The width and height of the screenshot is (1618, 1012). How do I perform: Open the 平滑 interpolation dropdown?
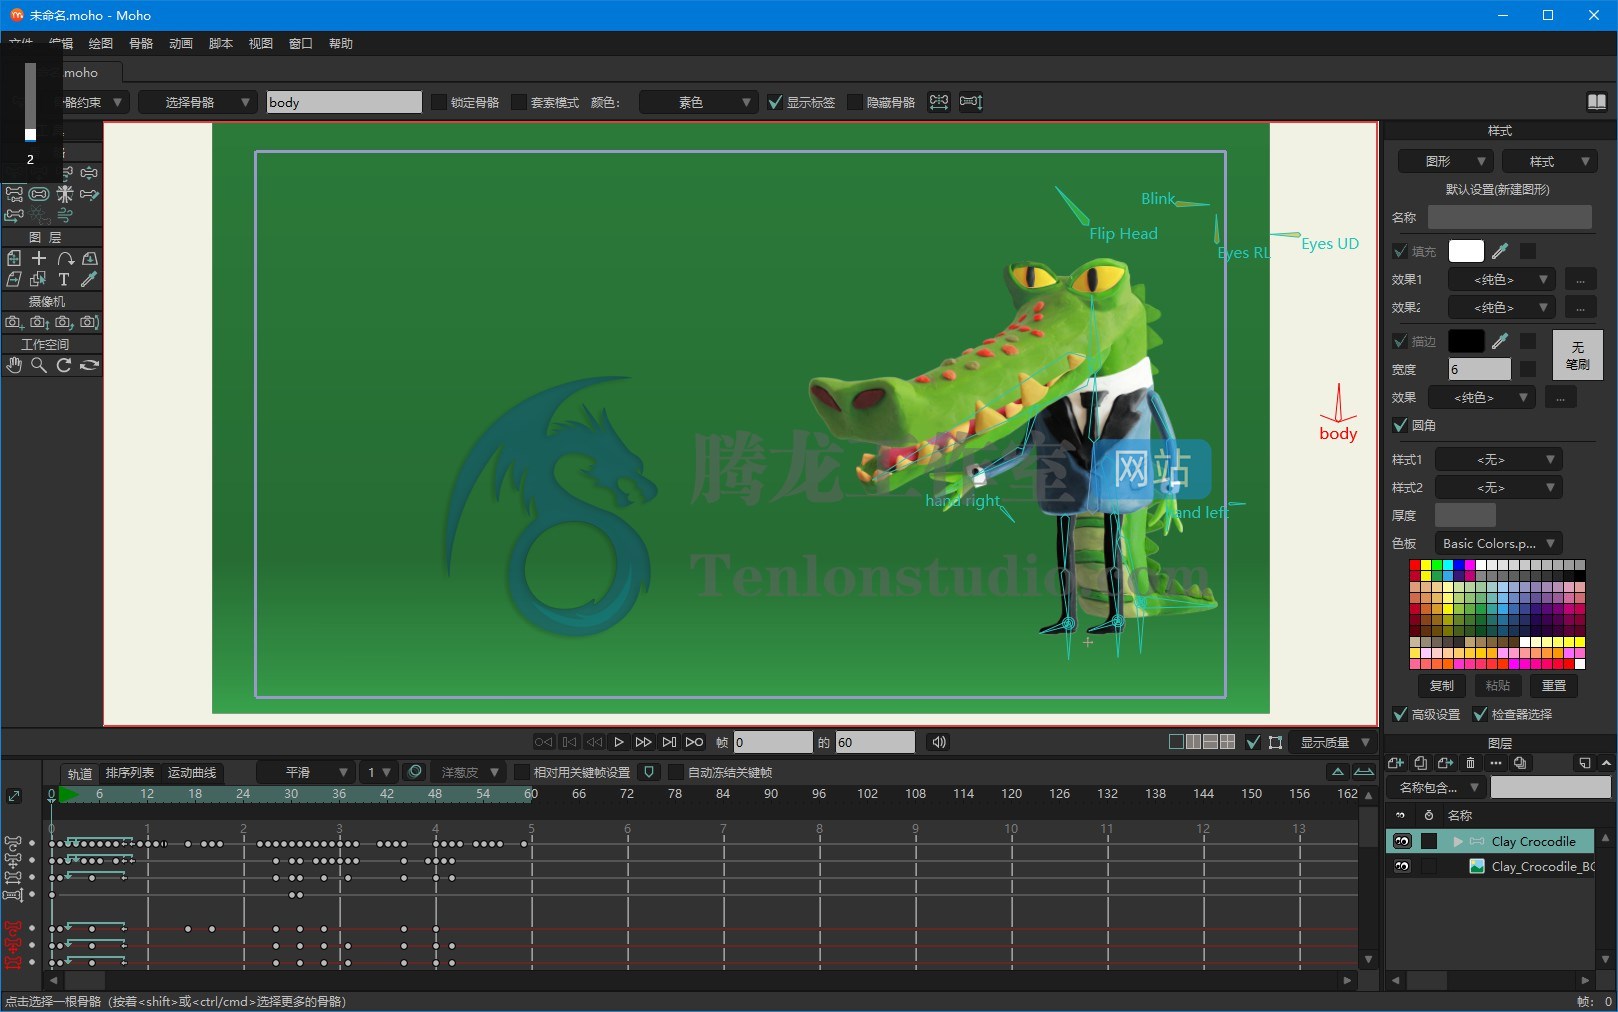coord(306,772)
